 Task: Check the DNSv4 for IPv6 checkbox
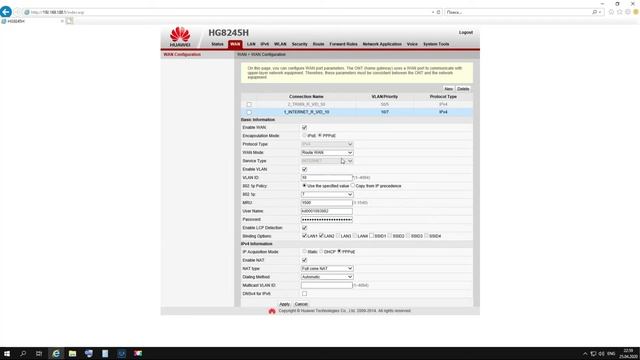[x=304, y=293]
